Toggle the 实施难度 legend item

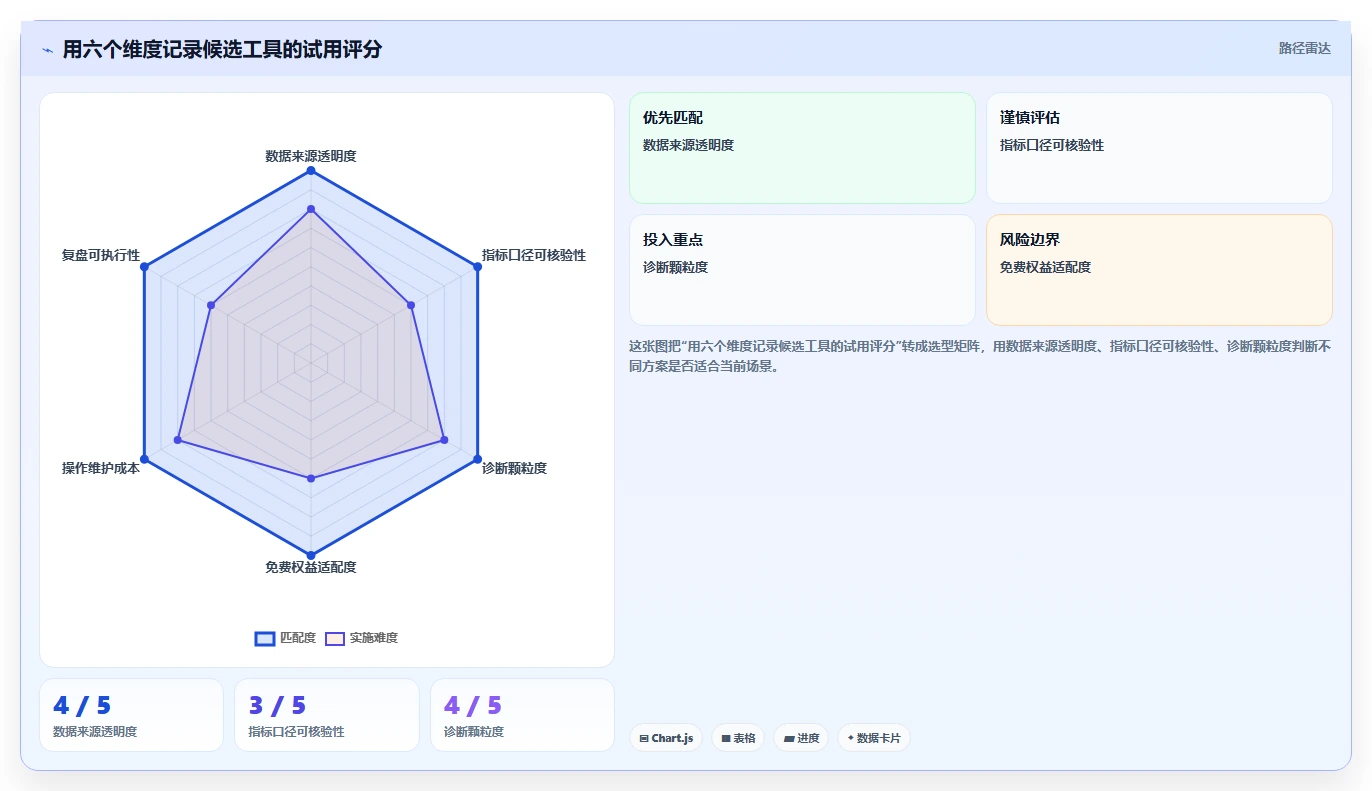click(x=361, y=638)
